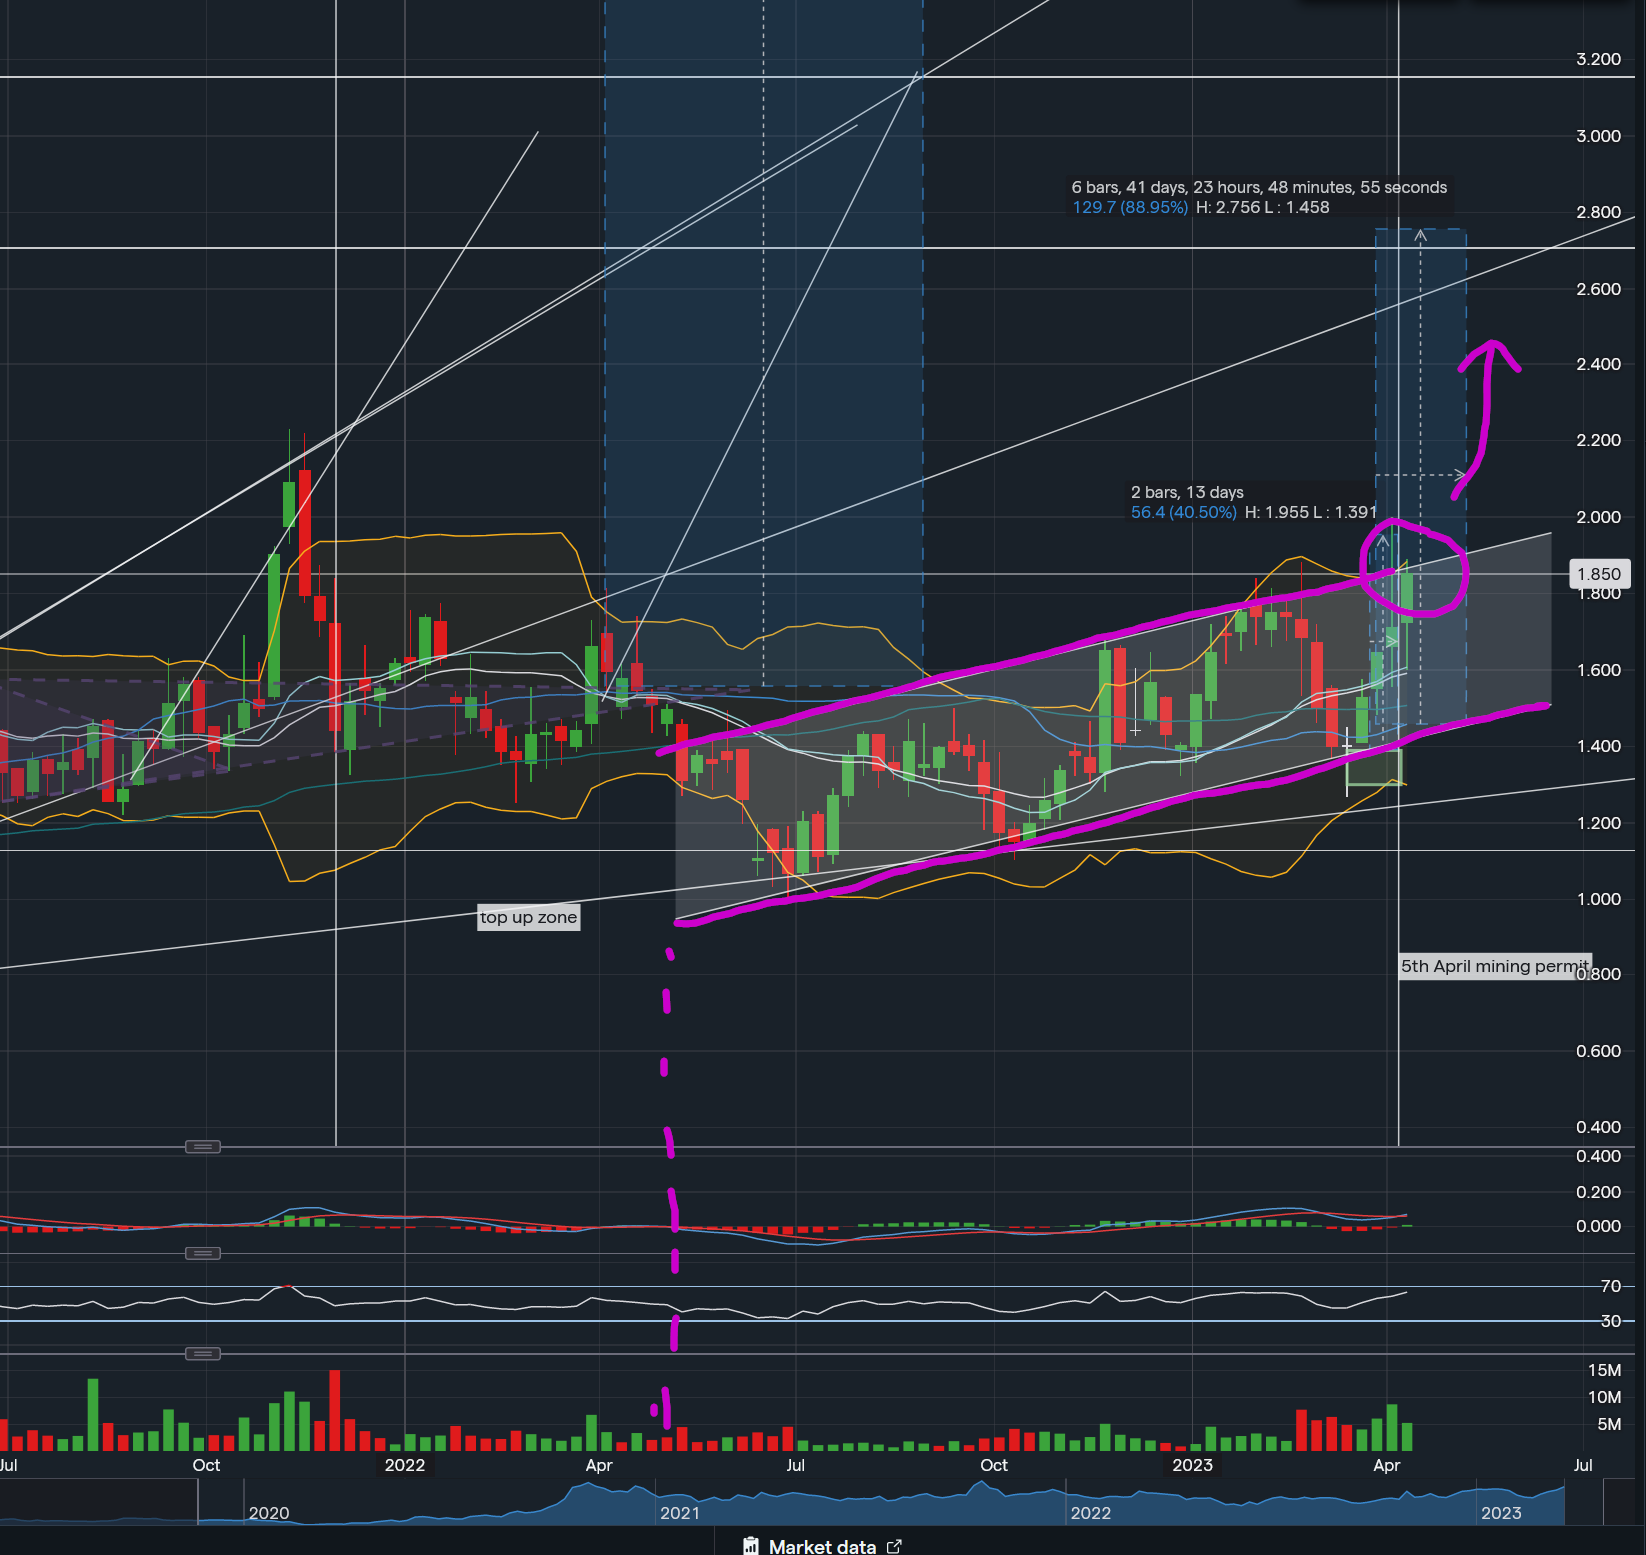Select the 'top up zone' text label
Viewport: 1646px width, 1555px height.
coord(528,917)
